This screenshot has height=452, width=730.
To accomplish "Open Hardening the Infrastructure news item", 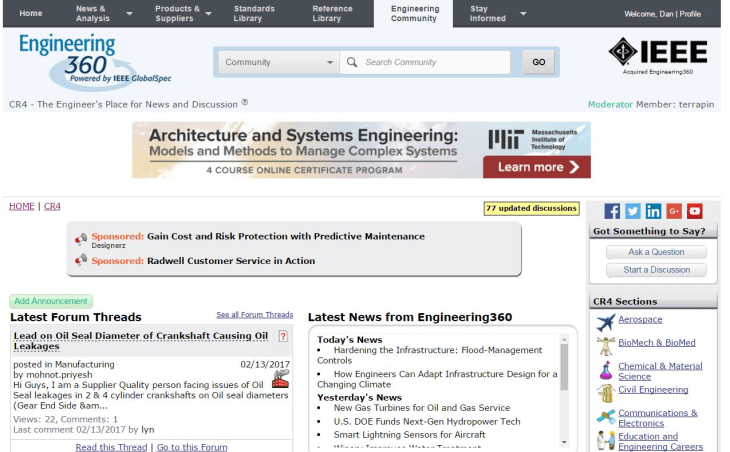I will coord(429,355).
